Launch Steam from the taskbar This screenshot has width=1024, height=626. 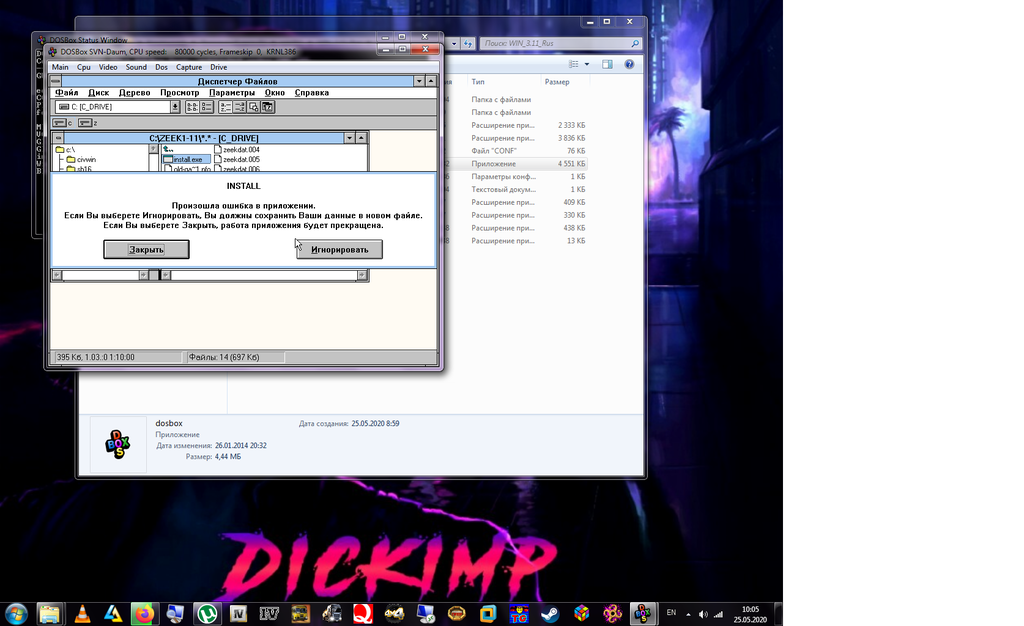coord(551,614)
